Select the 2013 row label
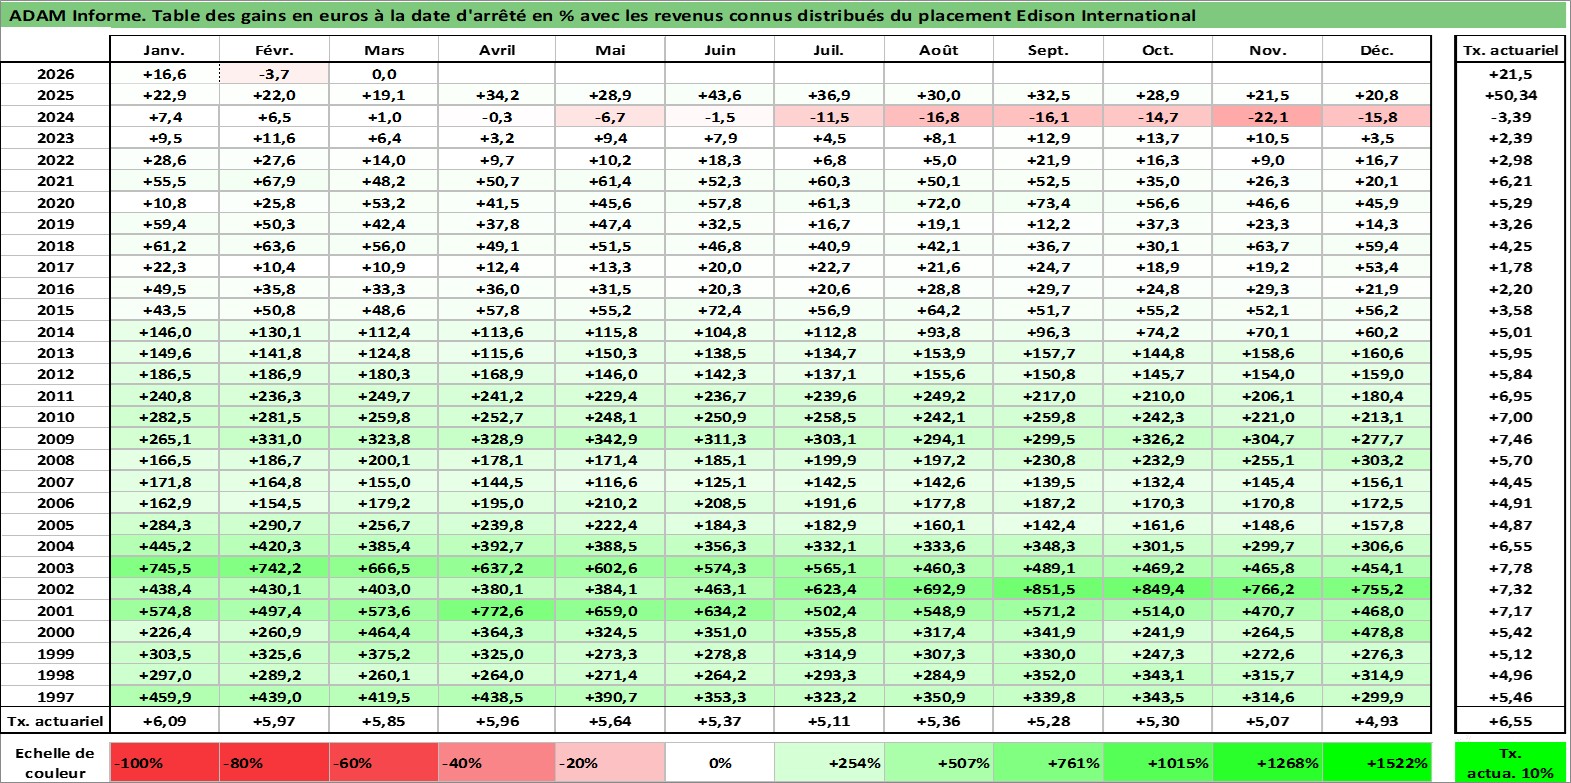This screenshot has width=1571, height=783. pos(56,353)
